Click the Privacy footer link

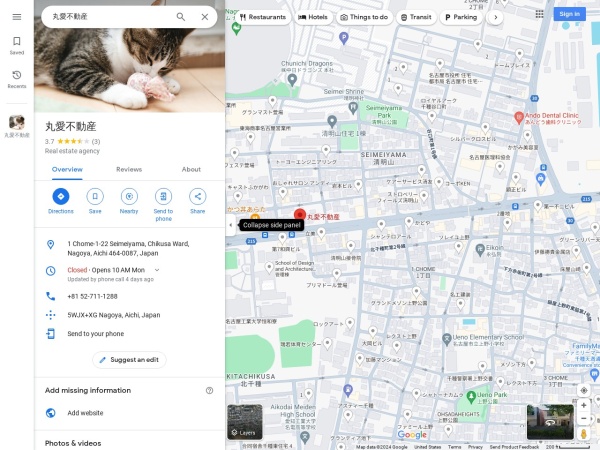(475, 447)
